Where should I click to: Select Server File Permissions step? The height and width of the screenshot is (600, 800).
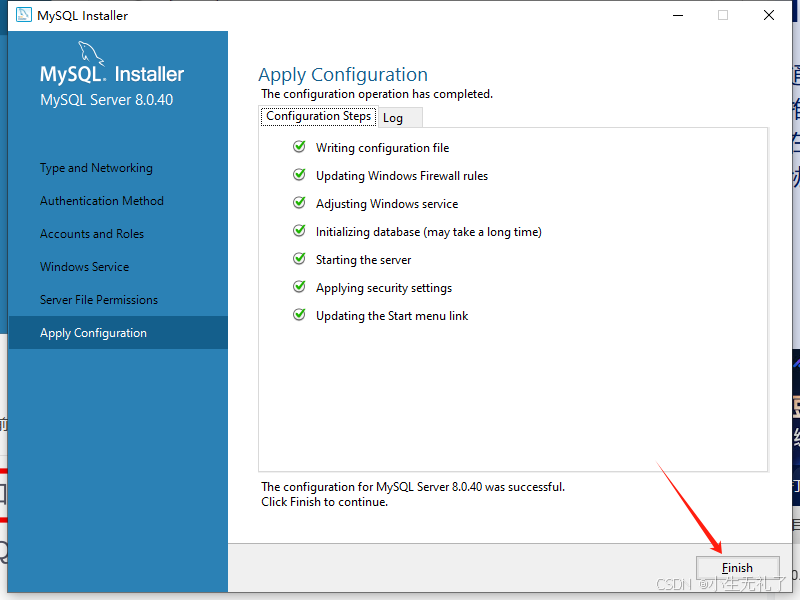coord(99,299)
